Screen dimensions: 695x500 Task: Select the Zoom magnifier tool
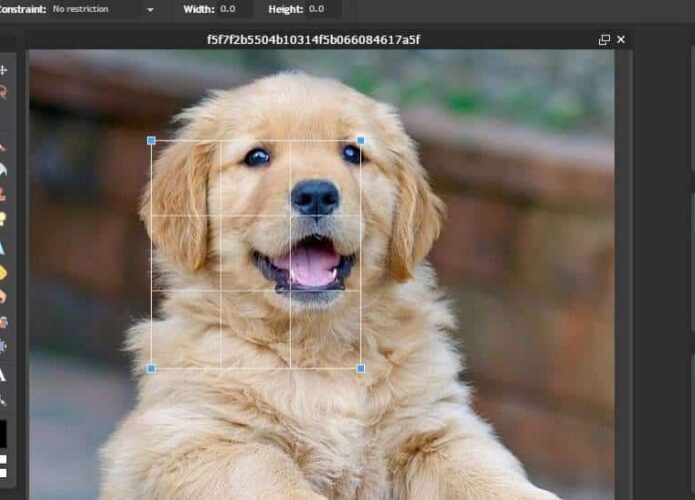(x=3, y=401)
